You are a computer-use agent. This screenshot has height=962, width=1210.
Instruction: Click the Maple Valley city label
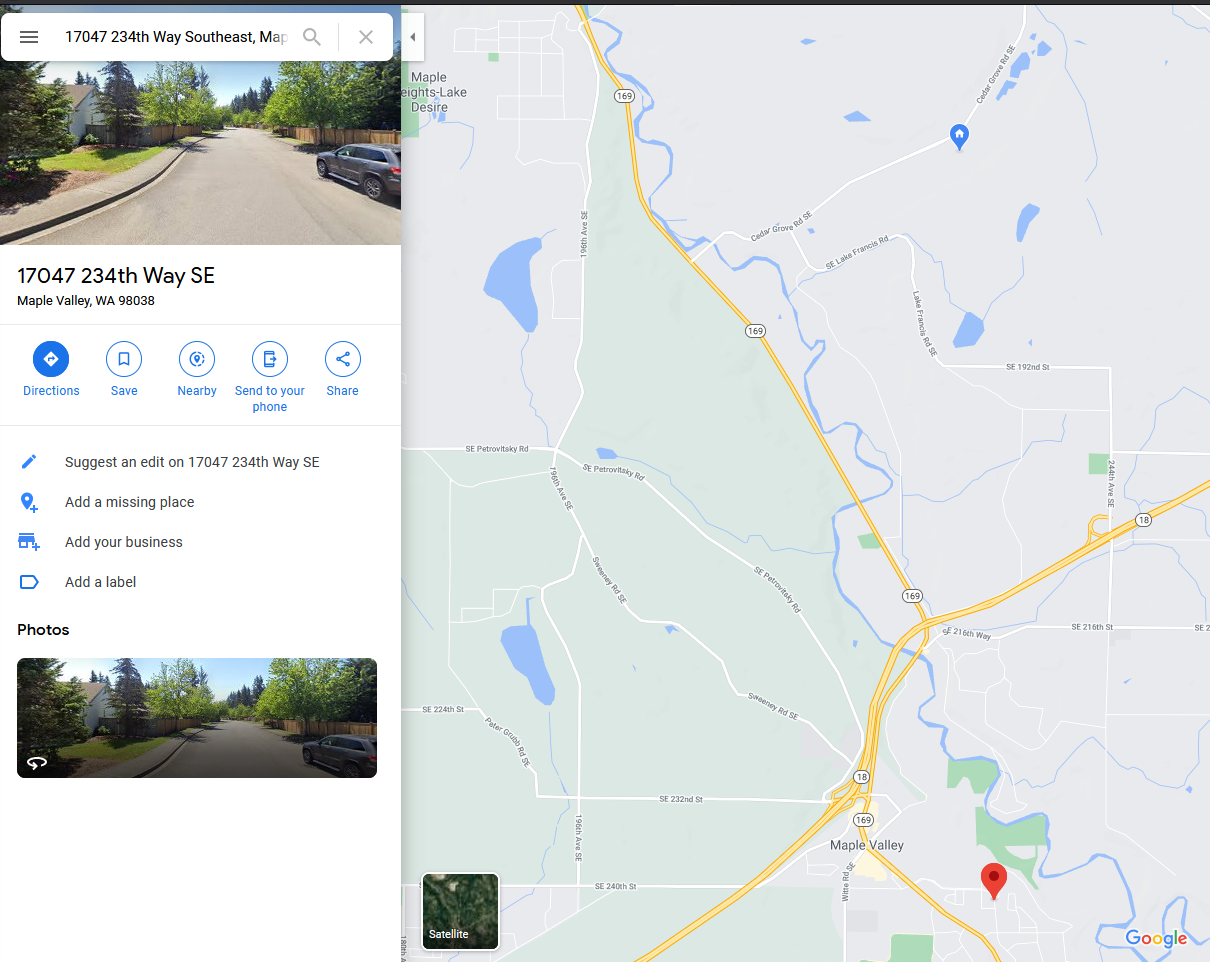pos(867,845)
